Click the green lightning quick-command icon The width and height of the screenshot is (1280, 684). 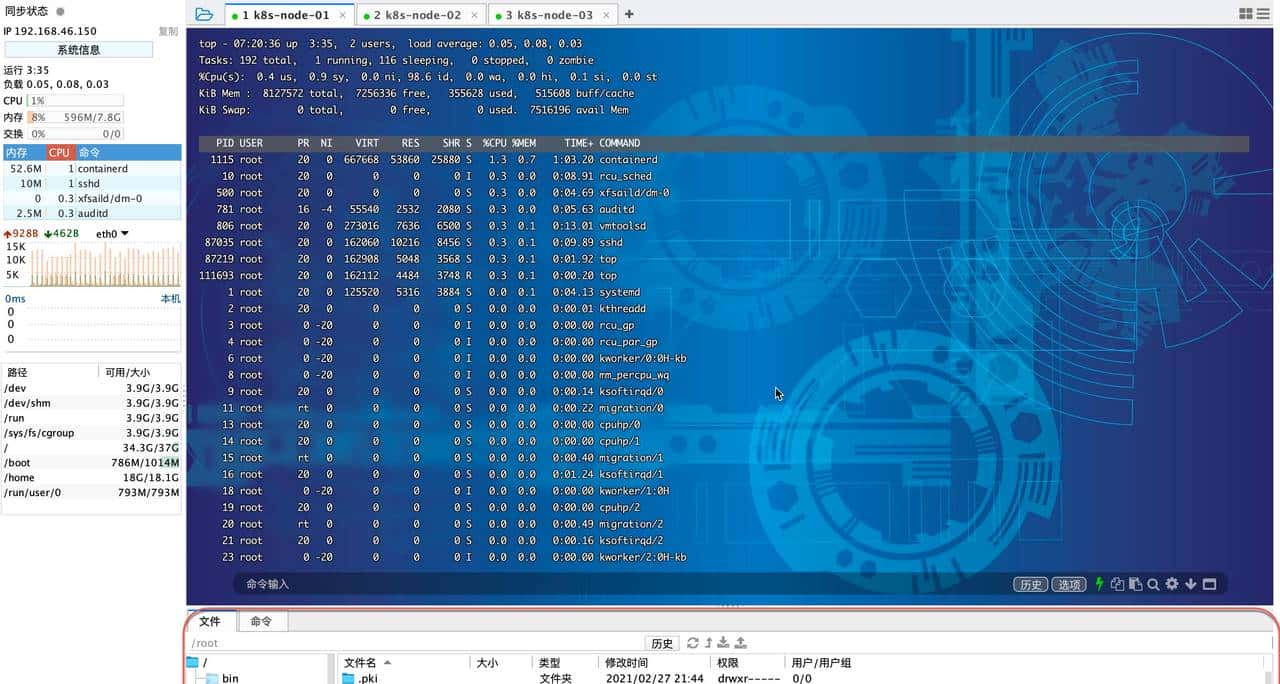pyautogui.click(x=1098, y=583)
